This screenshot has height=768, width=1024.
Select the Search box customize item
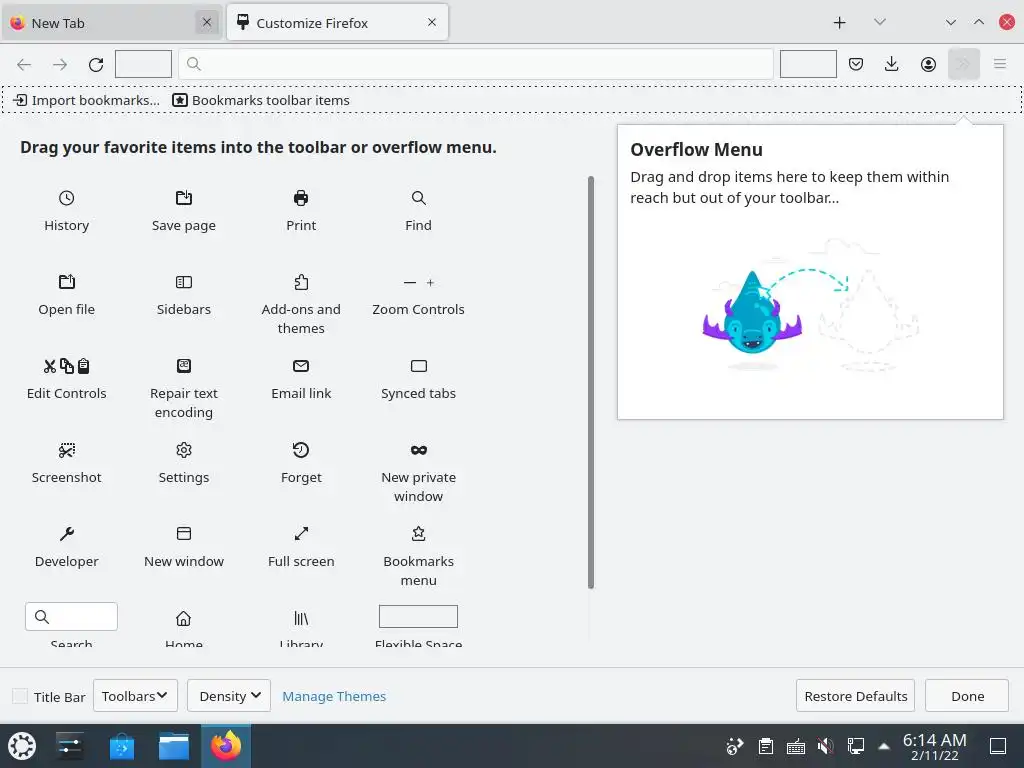pyautogui.click(x=71, y=626)
